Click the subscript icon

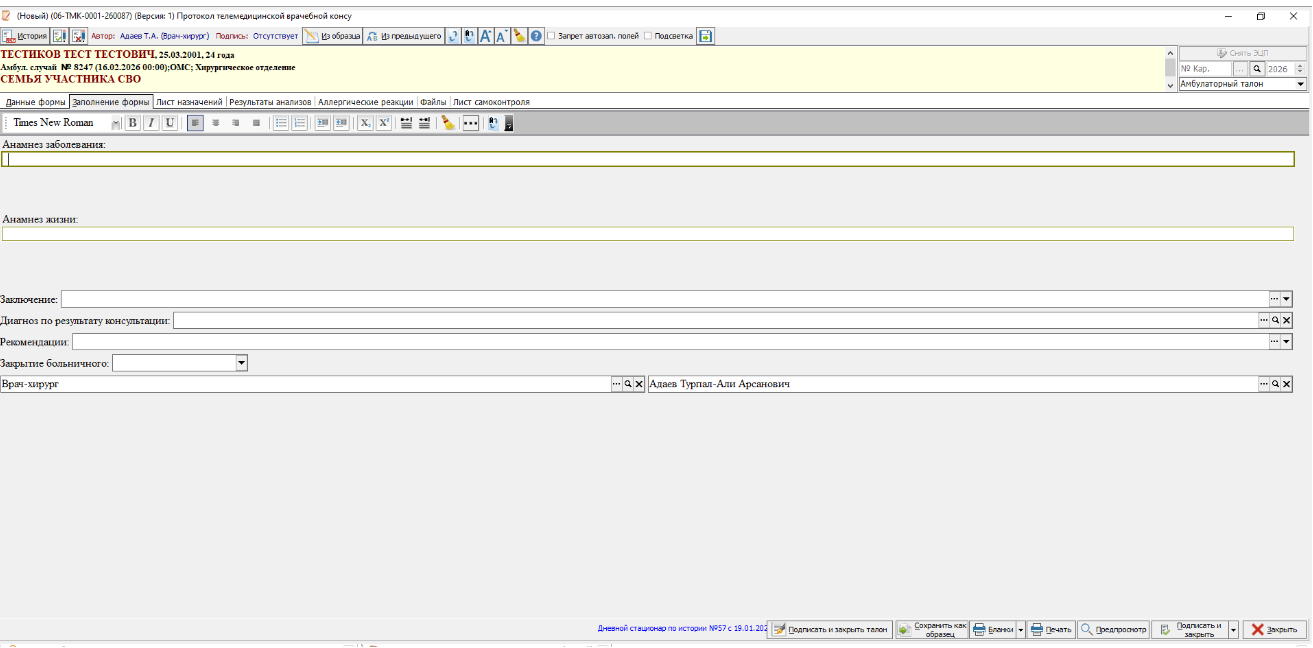[x=365, y=123]
